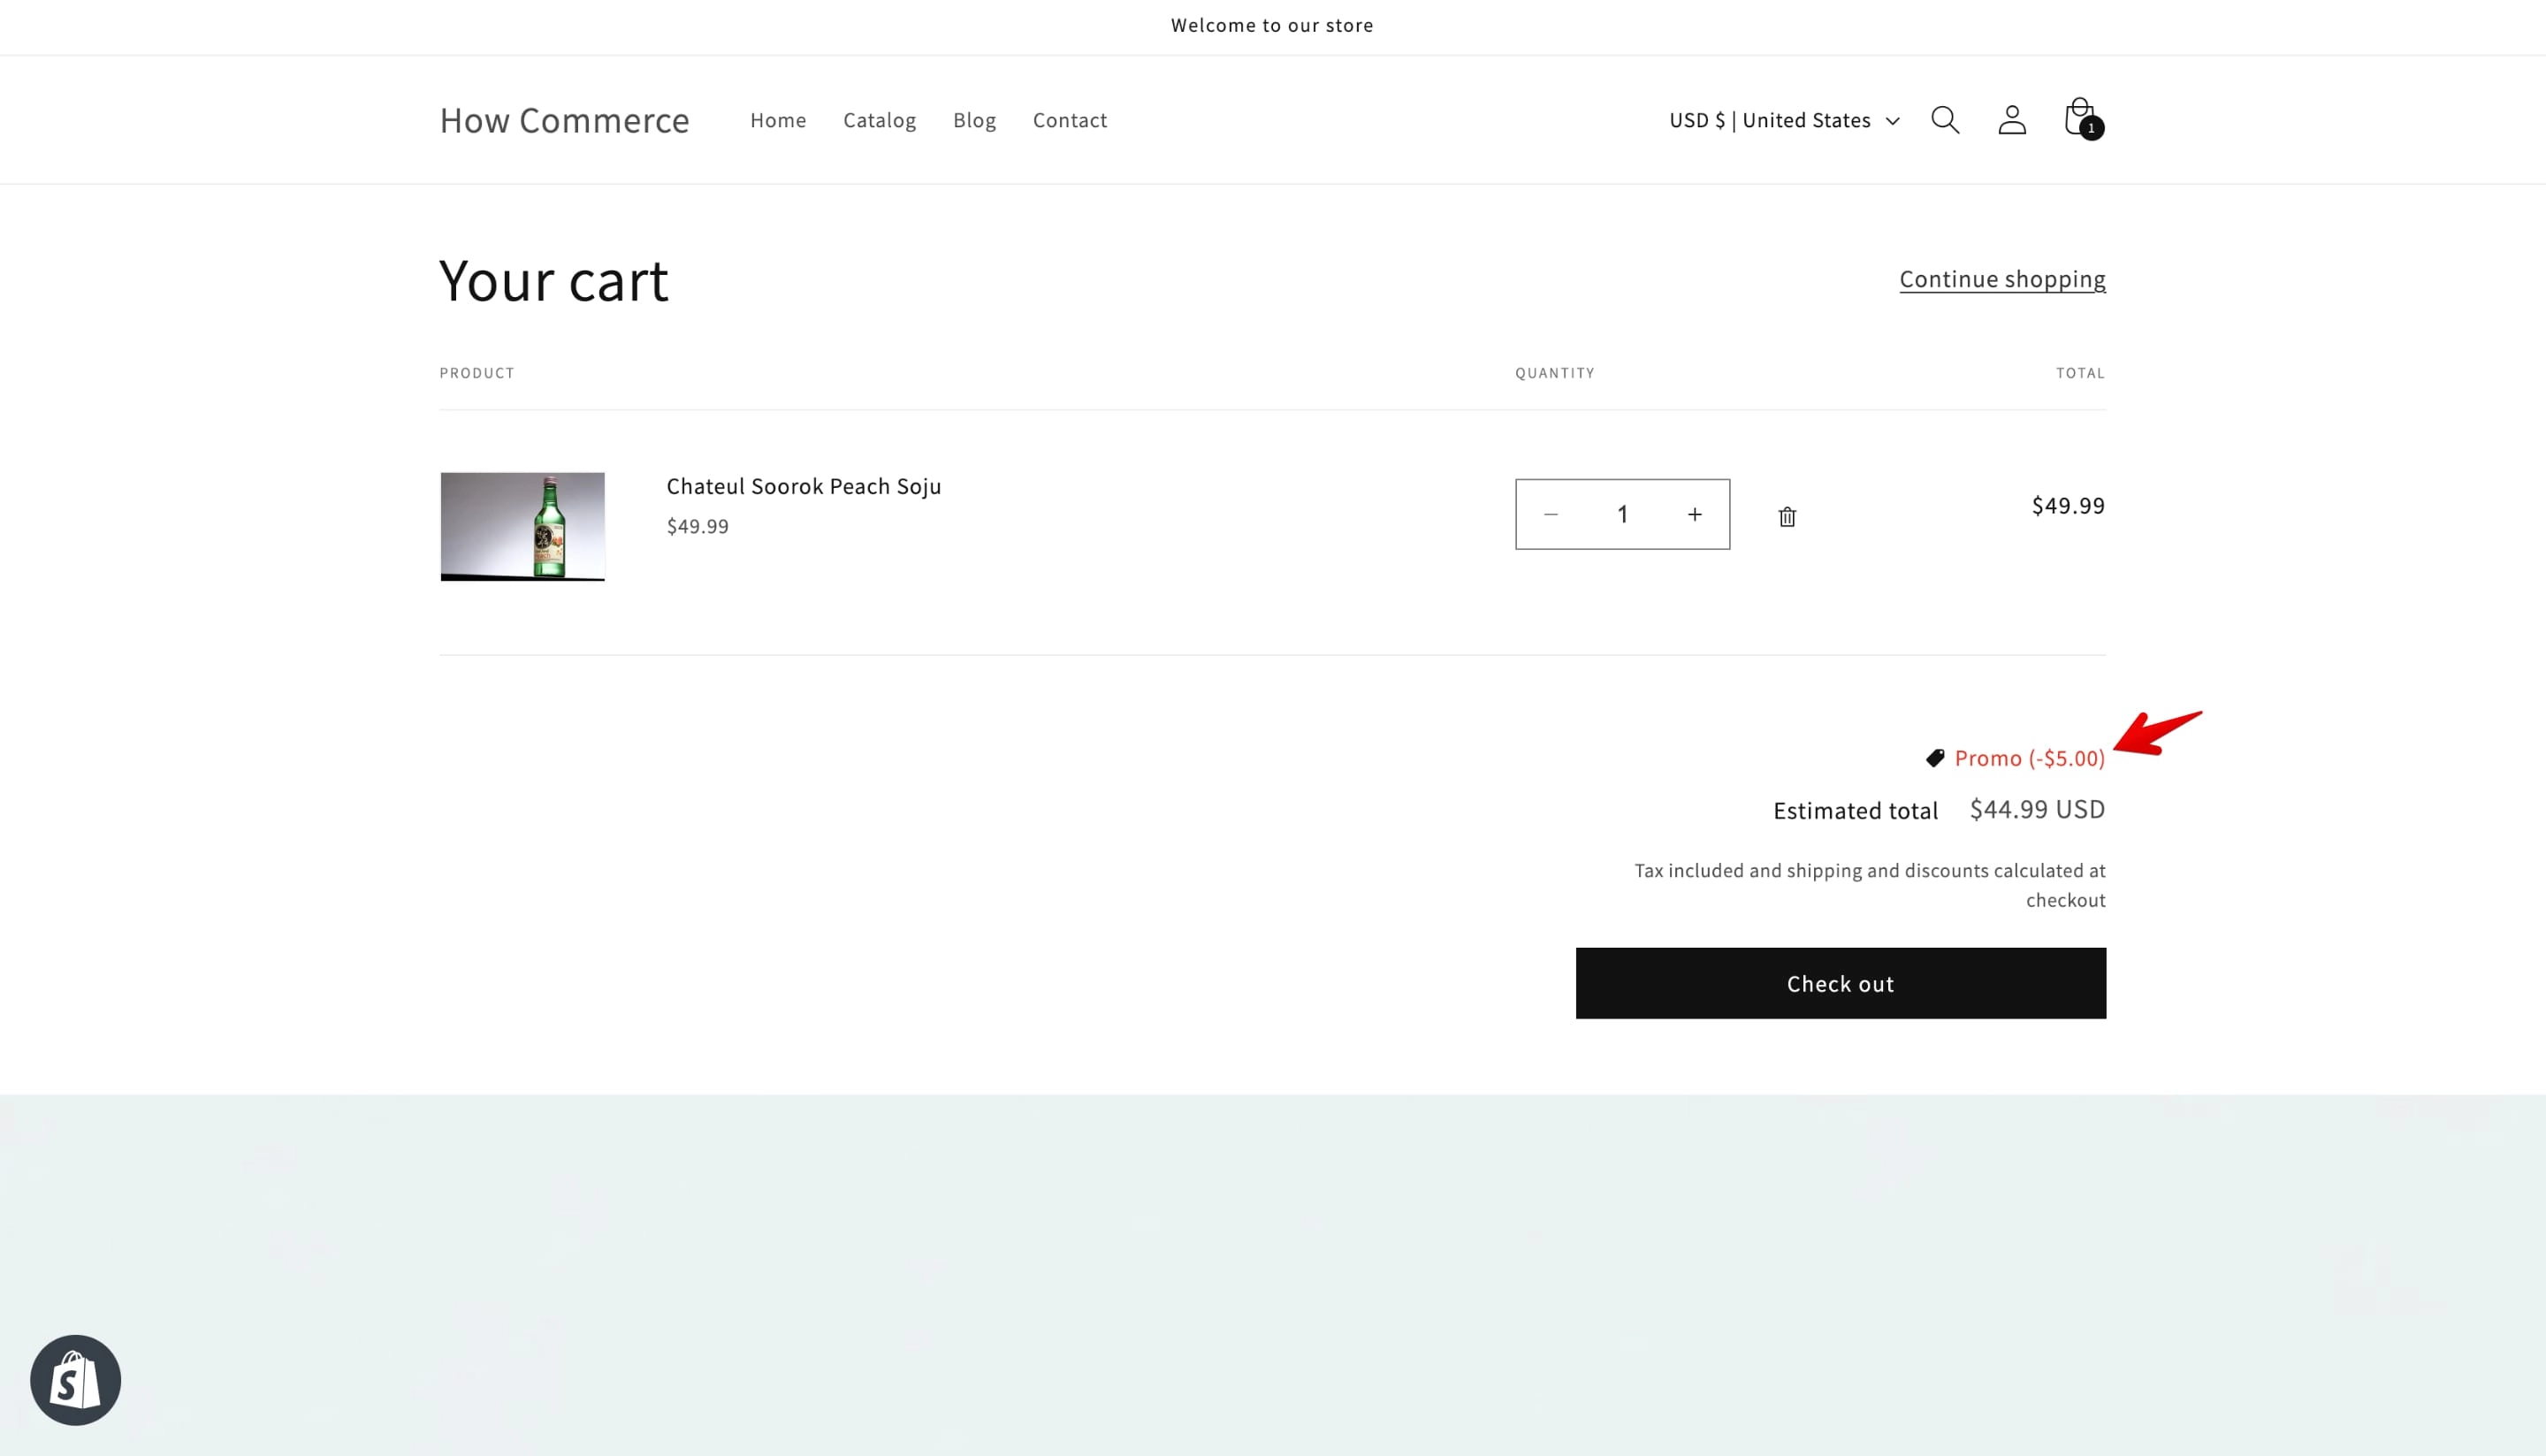This screenshot has height=1456, width=2546.
Task: Click the $44.99 USD estimated total
Action: click(x=2037, y=809)
